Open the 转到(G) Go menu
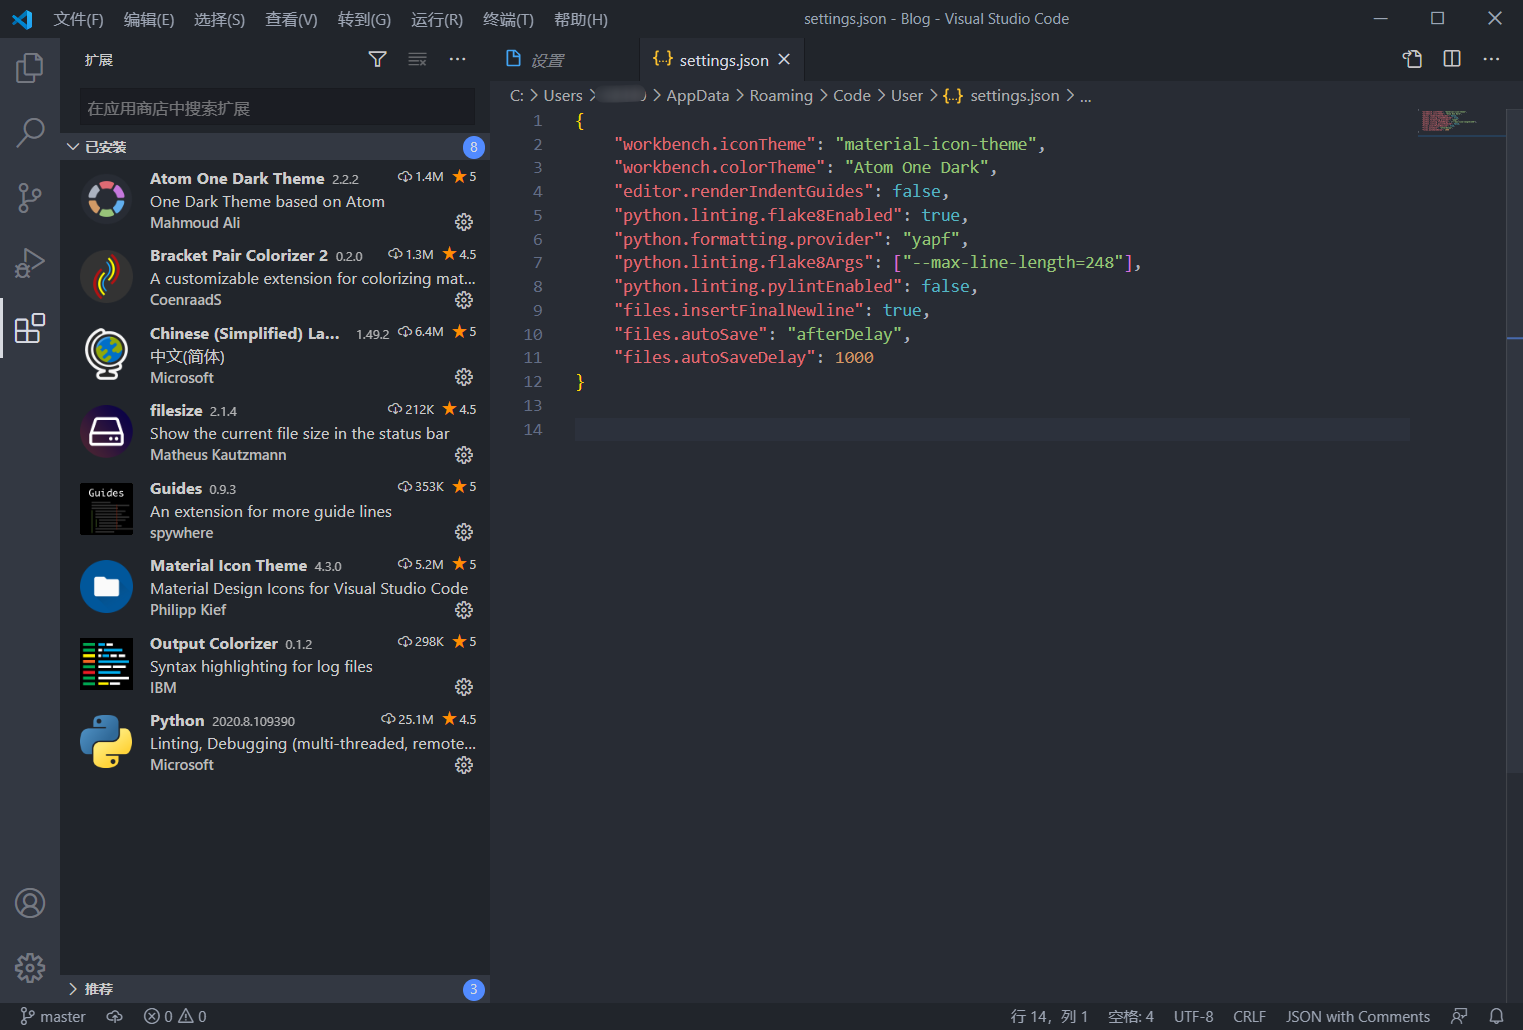Screen dimensions: 1523x1030 364,19
